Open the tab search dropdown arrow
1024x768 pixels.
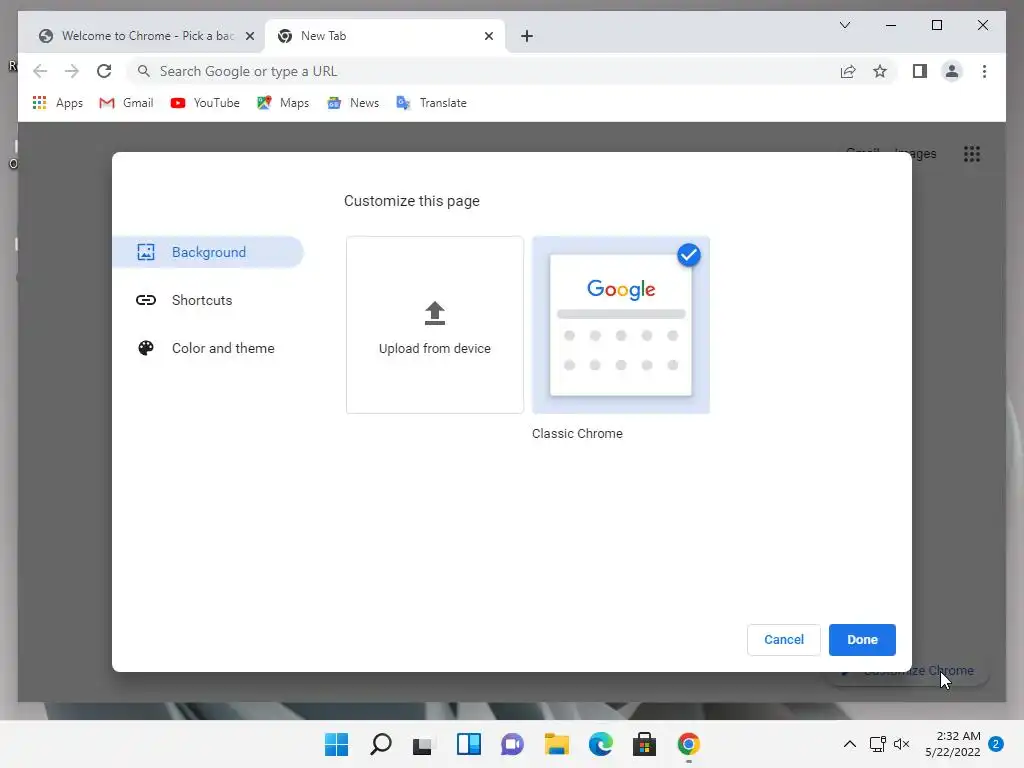click(845, 25)
